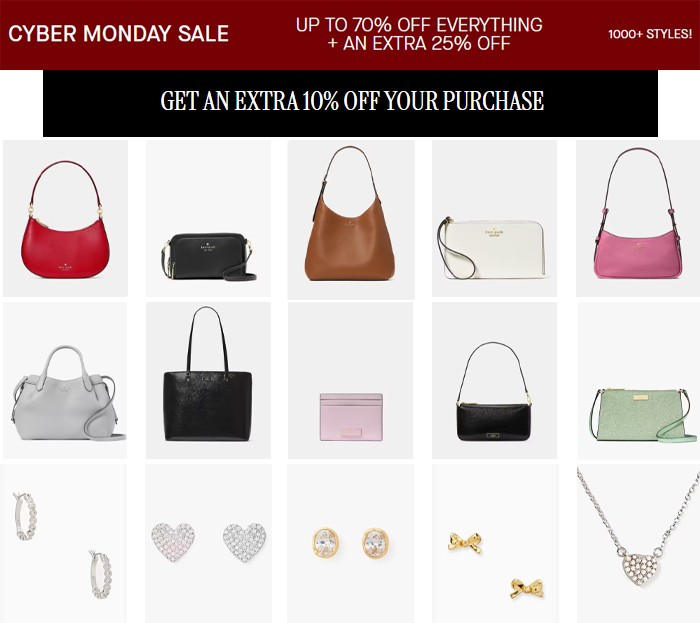View the black patent shoulder bag
The height and width of the screenshot is (623, 700).
(494, 380)
